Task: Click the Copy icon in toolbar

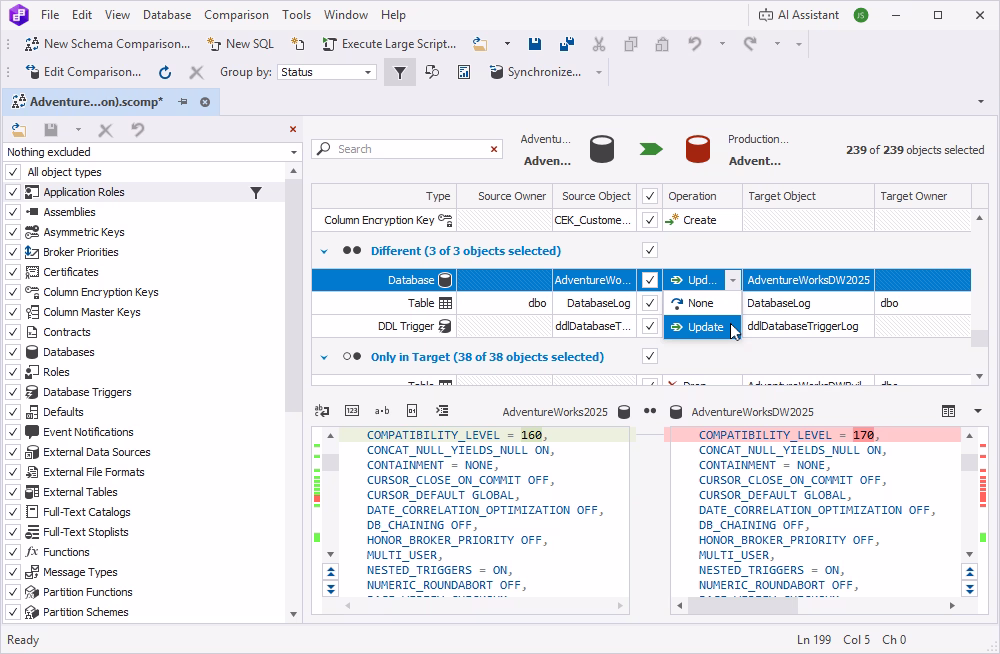Action: pyautogui.click(x=631, y=44)
